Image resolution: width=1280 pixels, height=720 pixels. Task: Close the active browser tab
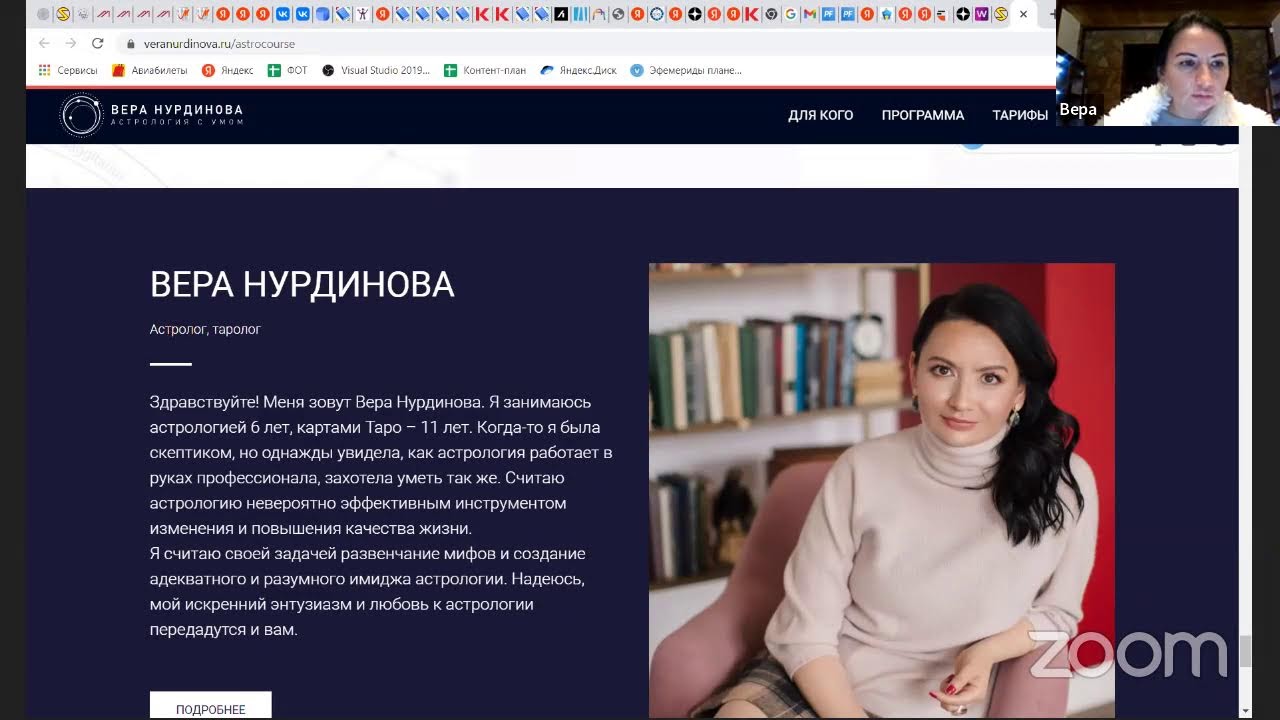tap(1023, 14)
